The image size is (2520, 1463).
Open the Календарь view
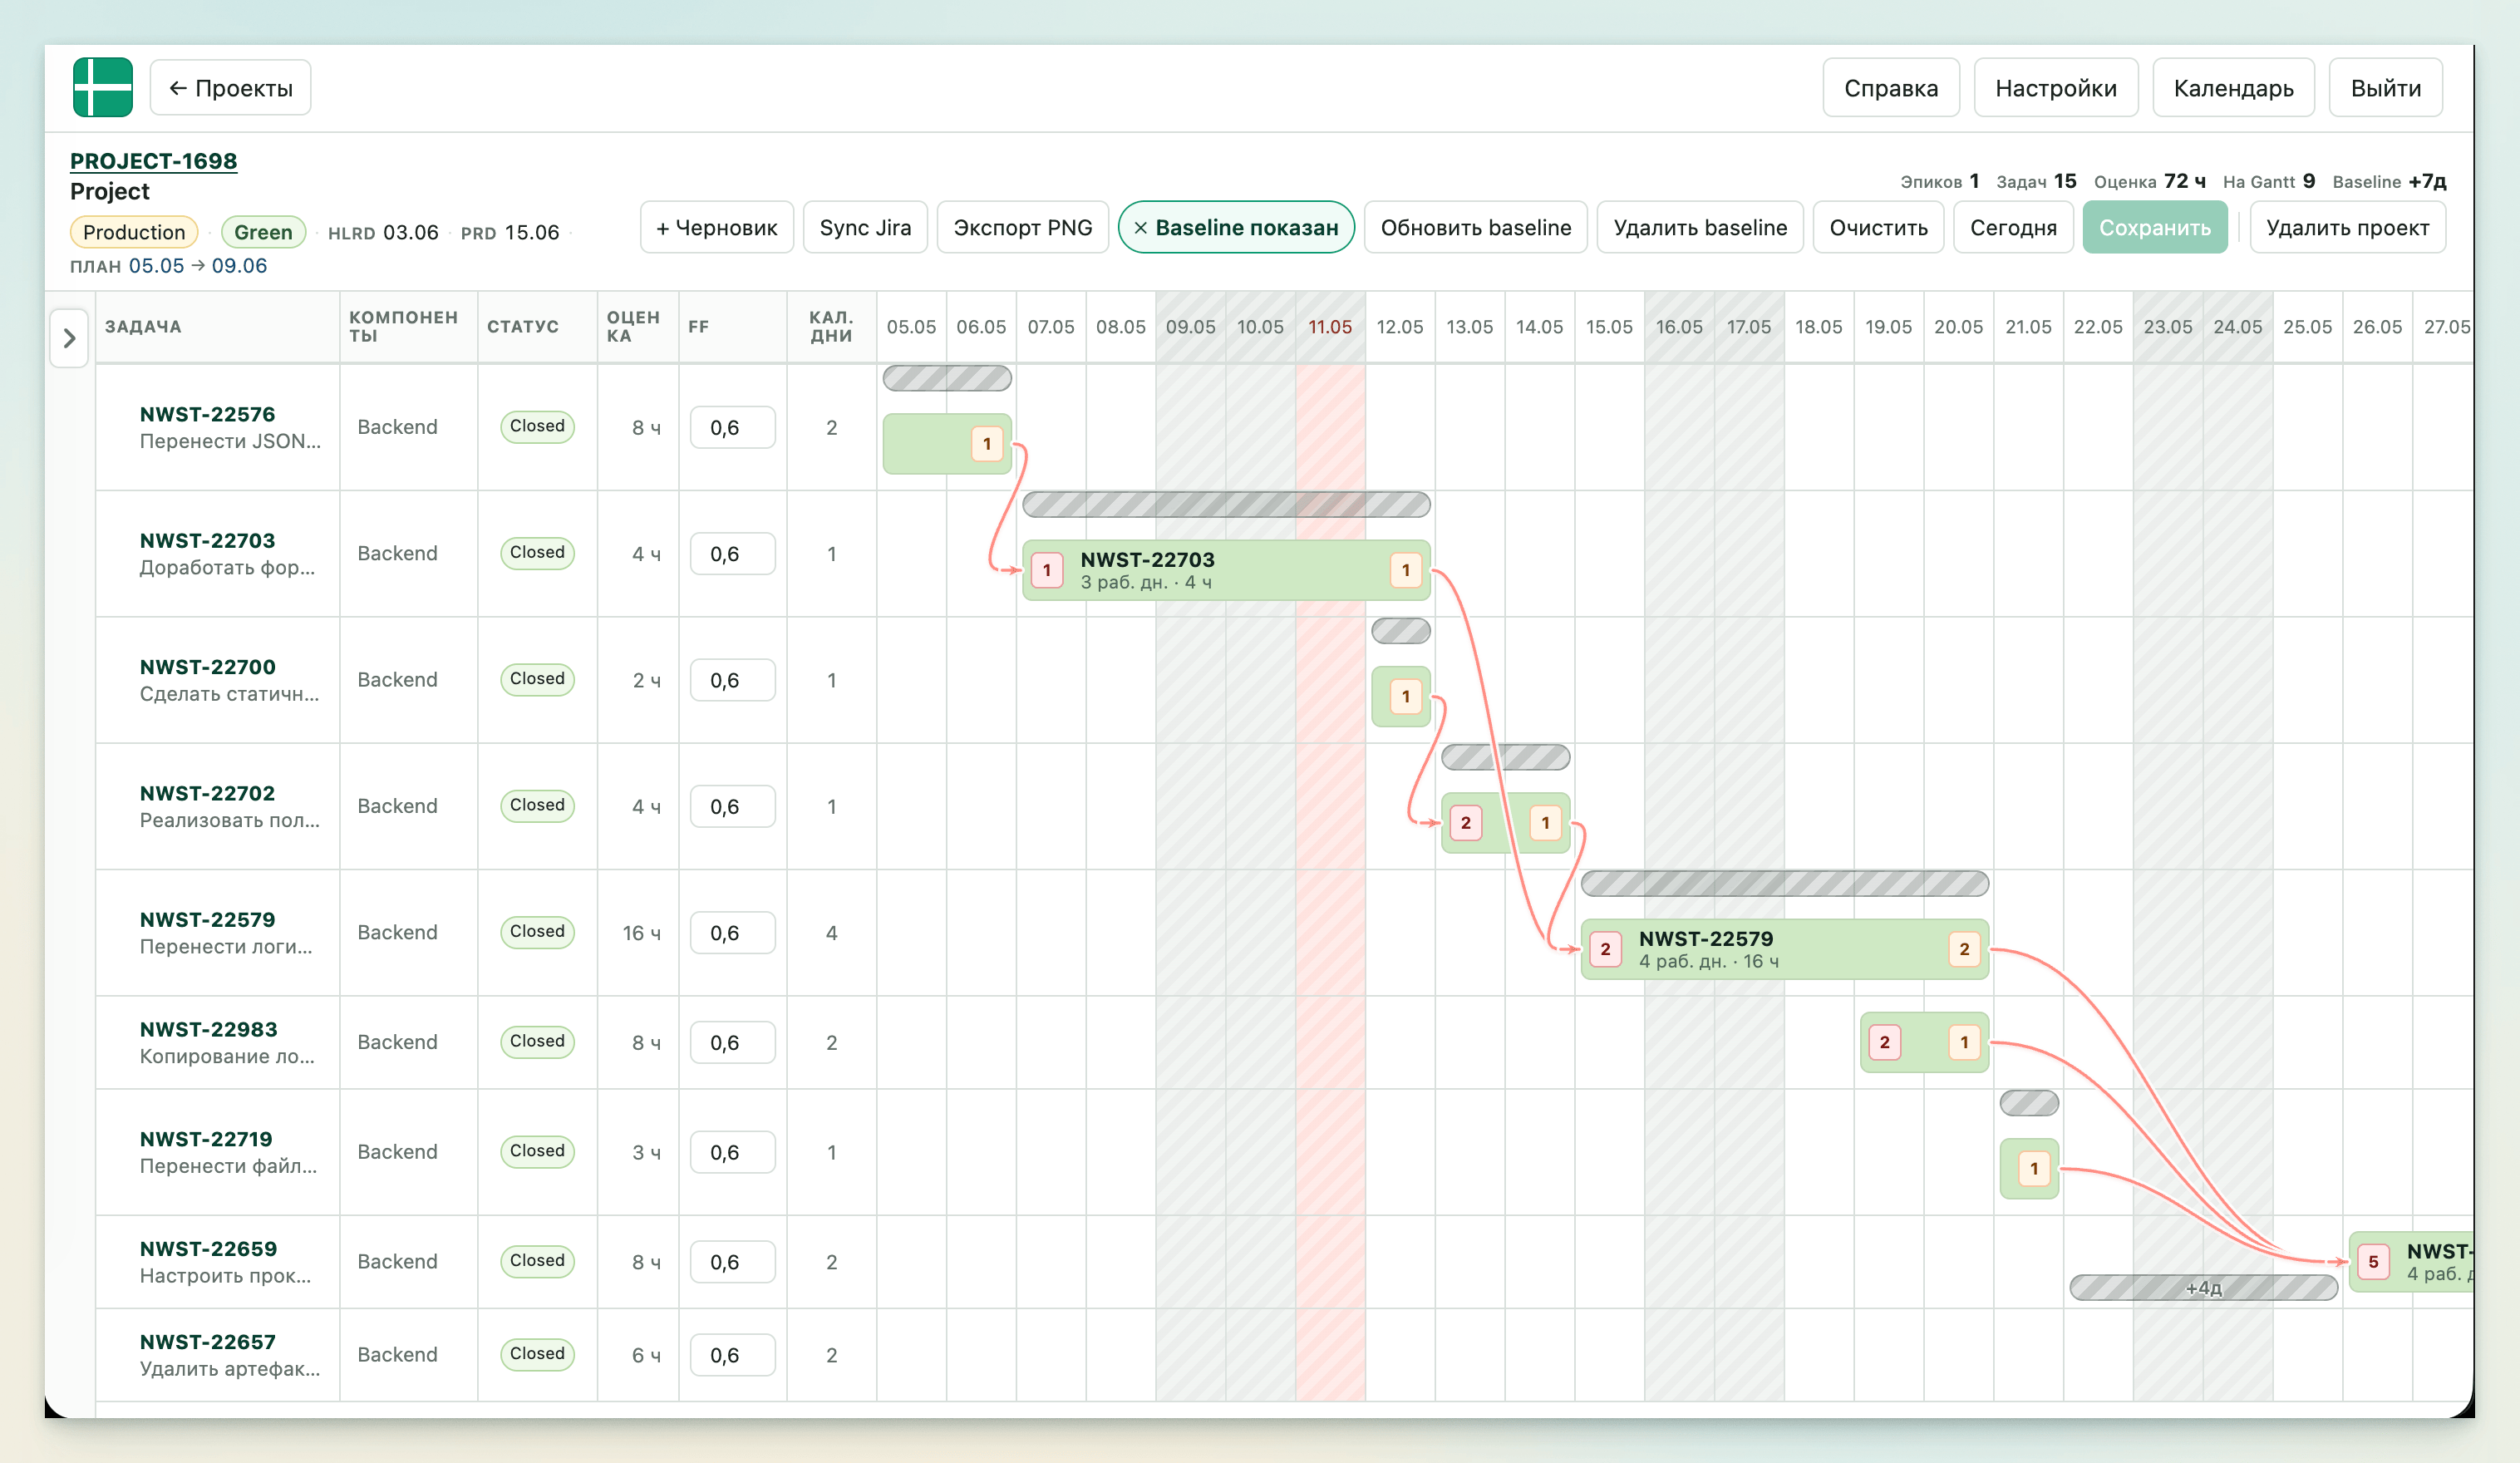point(2233,88)
